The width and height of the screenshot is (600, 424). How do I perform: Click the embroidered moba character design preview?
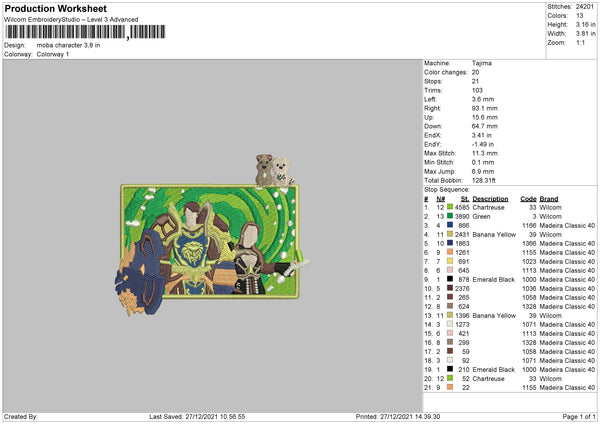pyautogui.click(x=212, y=235)
